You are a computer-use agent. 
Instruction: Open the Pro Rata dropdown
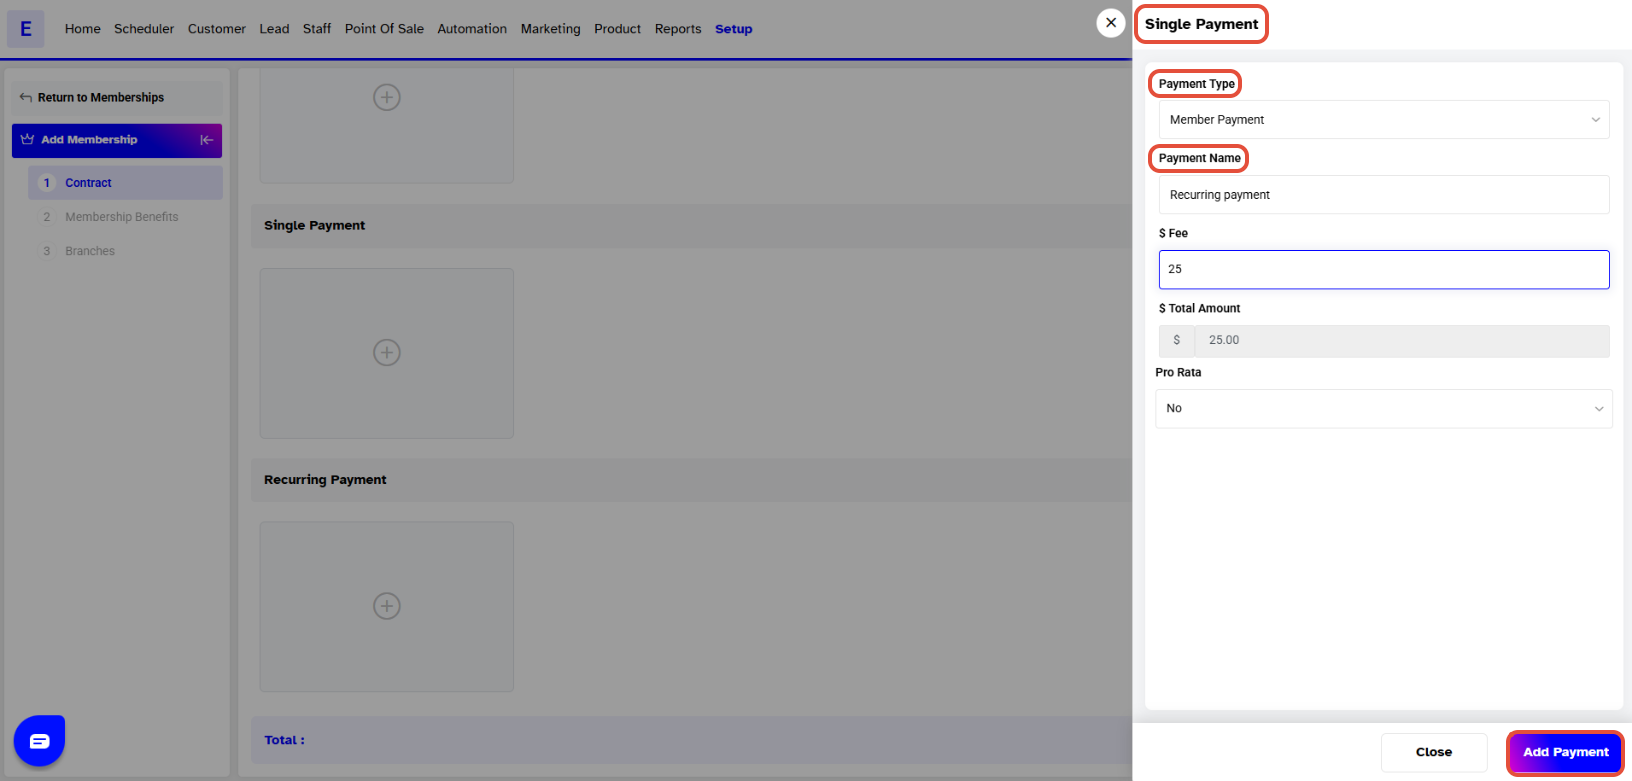[1384, 408]
